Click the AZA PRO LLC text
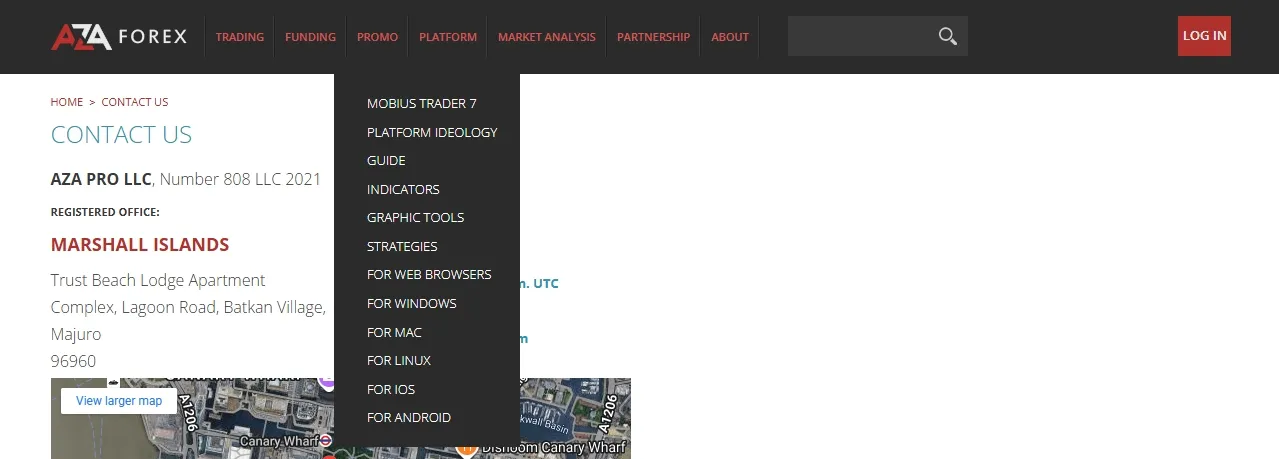This screenshot has height=459, width=1279. tap(101, 179)
